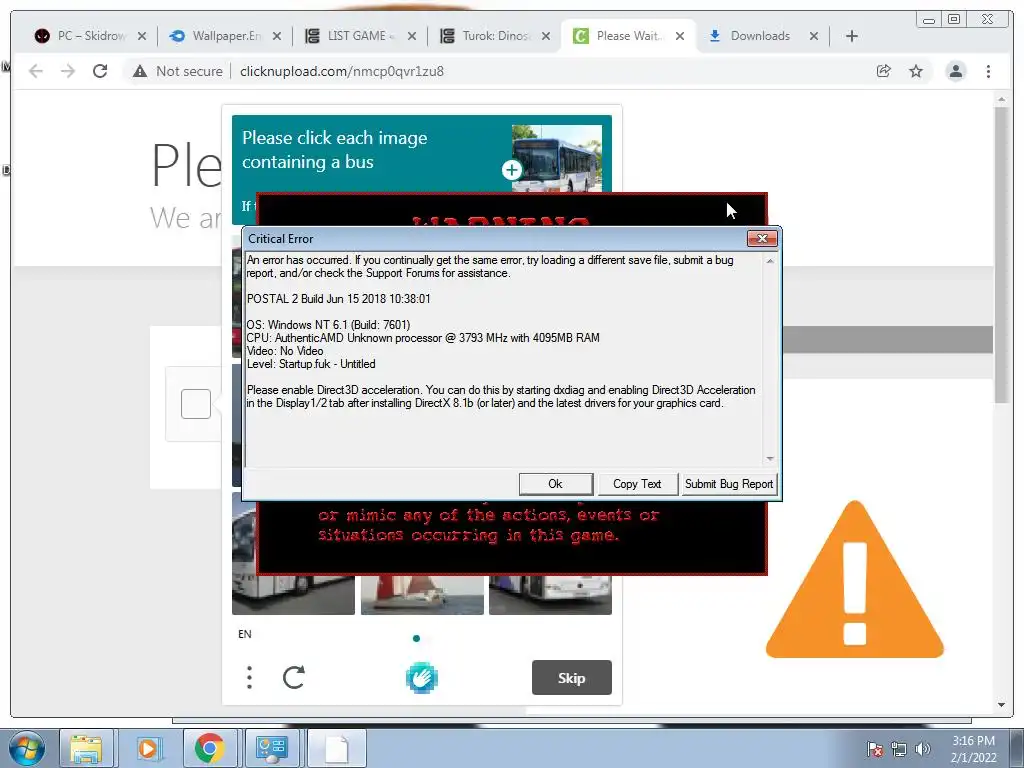The image size is (1024, 768).
Task: Click Ok in the Critical Error dialog
Action: tap(556, 484)
